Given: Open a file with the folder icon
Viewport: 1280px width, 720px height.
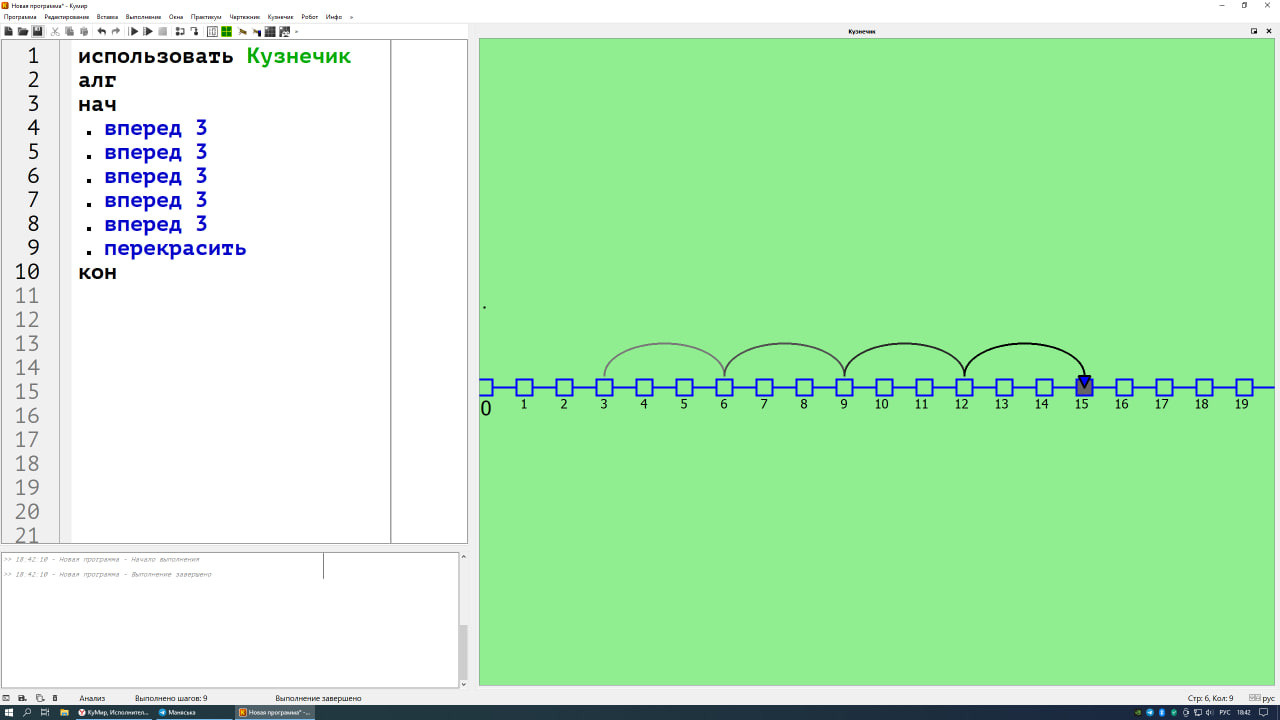Looking at the screenshot, I should coord(23,32).
